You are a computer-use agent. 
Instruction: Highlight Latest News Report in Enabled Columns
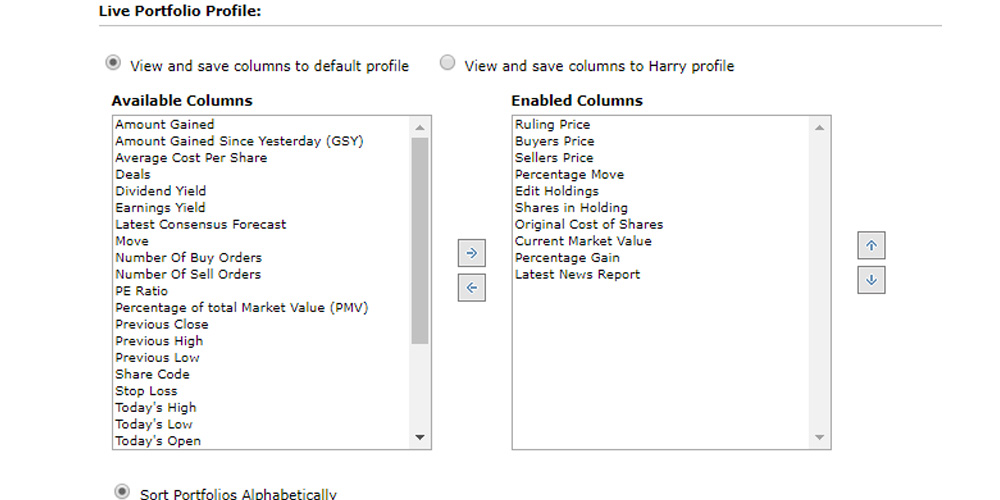(x=578, y=275)
